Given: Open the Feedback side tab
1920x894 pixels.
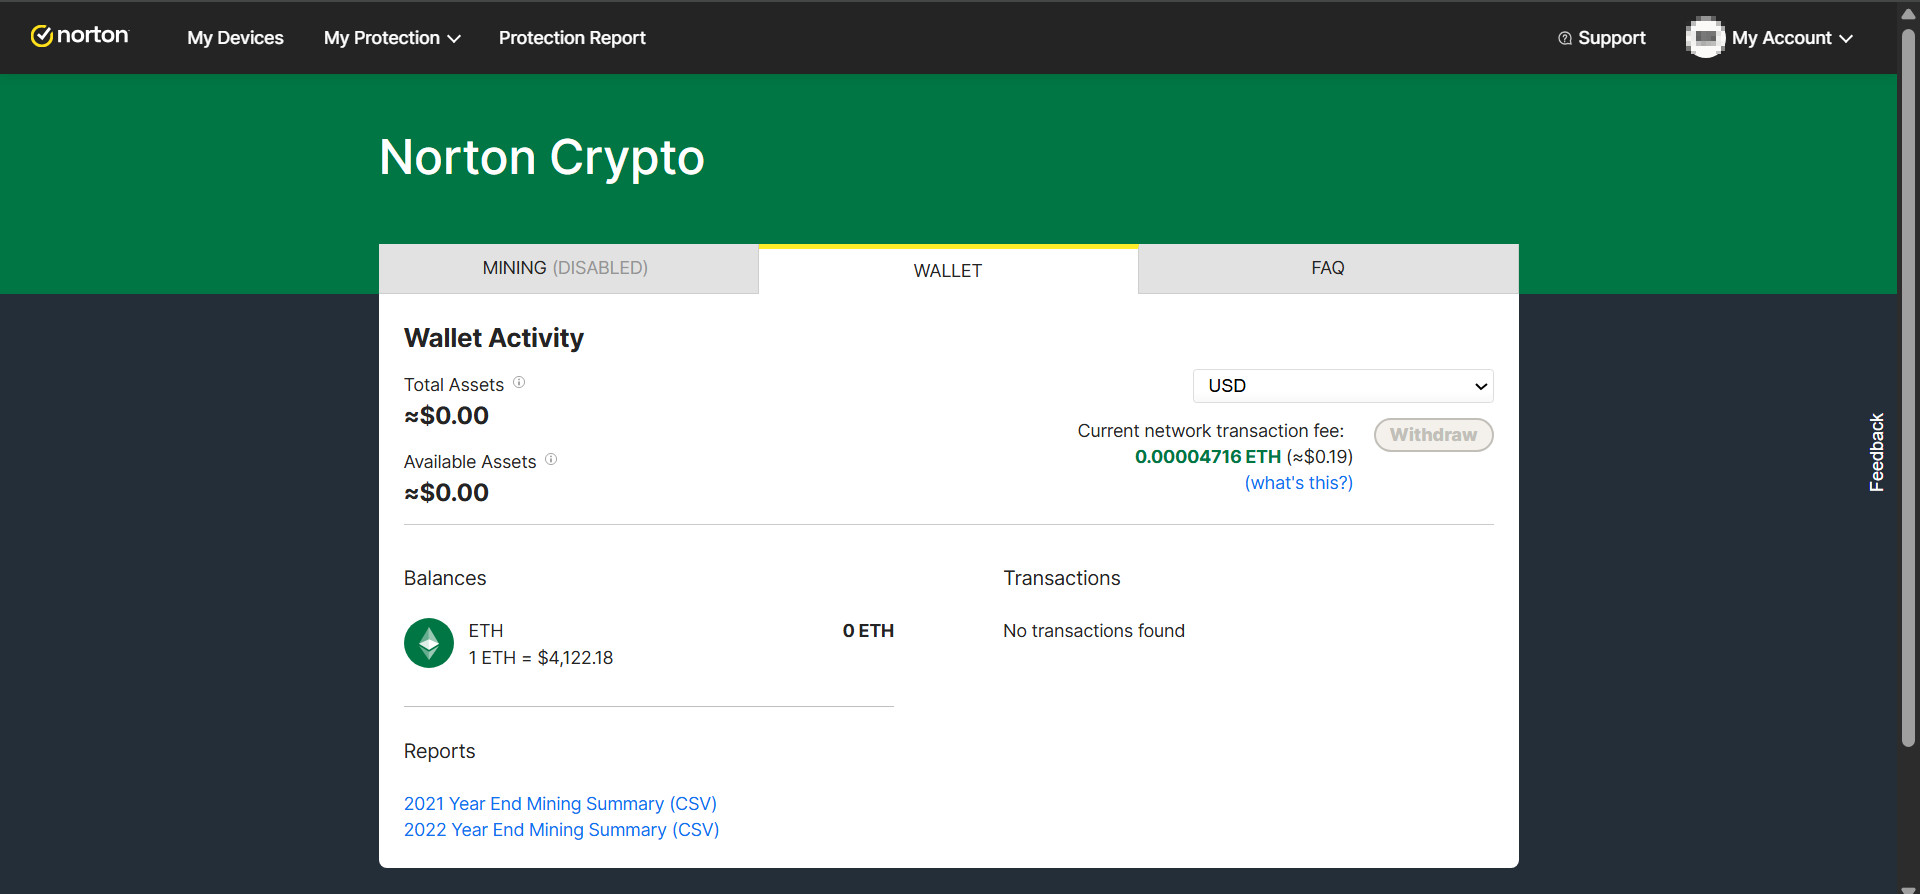Looking at the screenshot, I should click(1877, 452).
